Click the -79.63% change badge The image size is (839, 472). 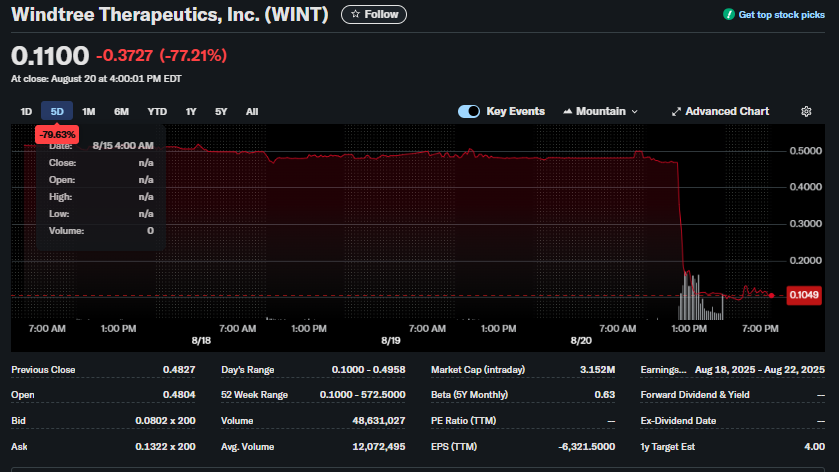57,134
